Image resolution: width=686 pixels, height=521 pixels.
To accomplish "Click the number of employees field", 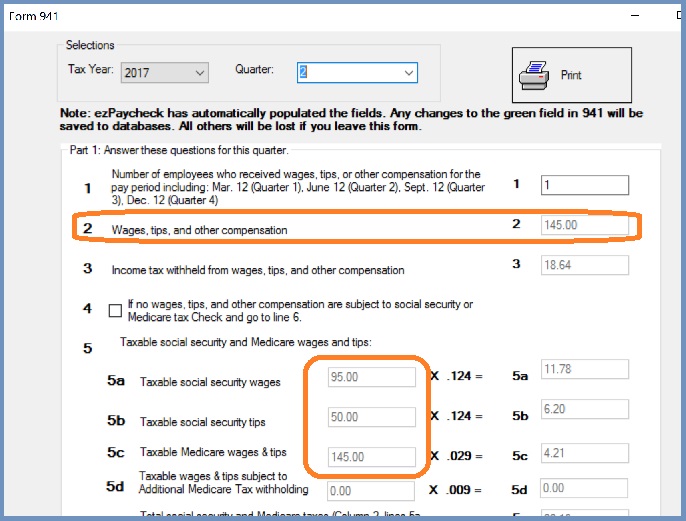I will [584, 185].
